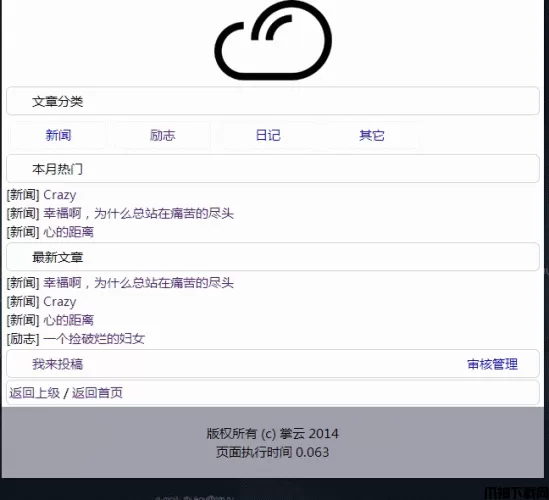Click the cloud logo at the top
The height and width of the screenshot is (500, 549).
(273, 40)
